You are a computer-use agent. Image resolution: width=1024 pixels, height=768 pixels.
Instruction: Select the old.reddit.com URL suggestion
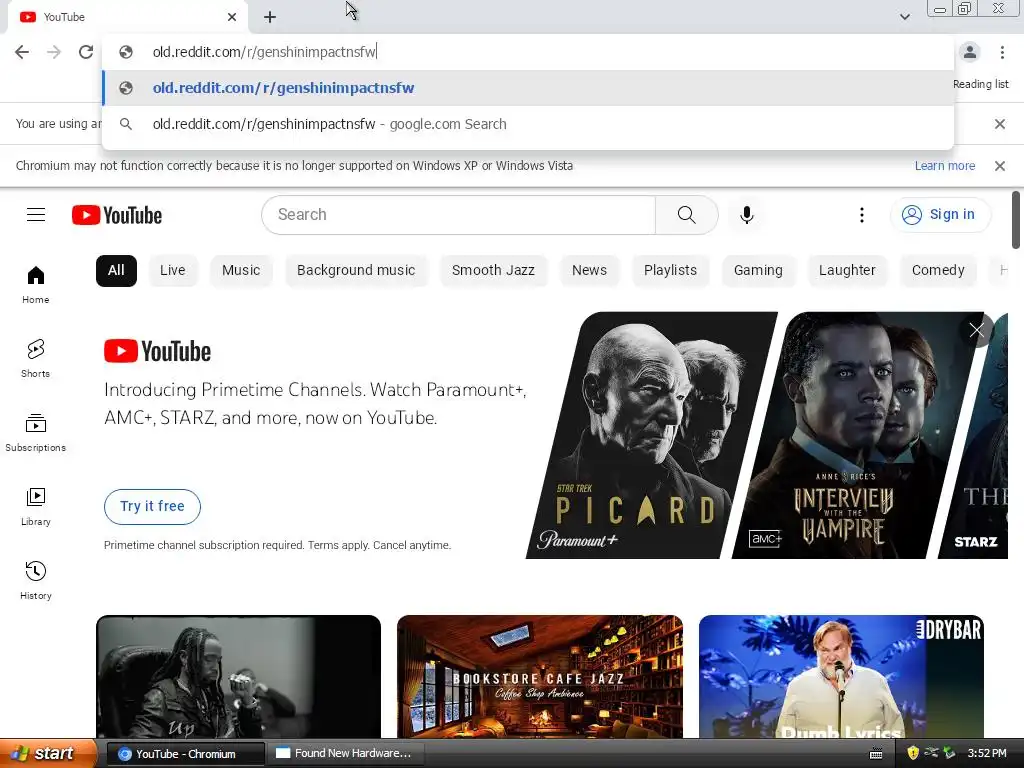[x=528, y=88]
